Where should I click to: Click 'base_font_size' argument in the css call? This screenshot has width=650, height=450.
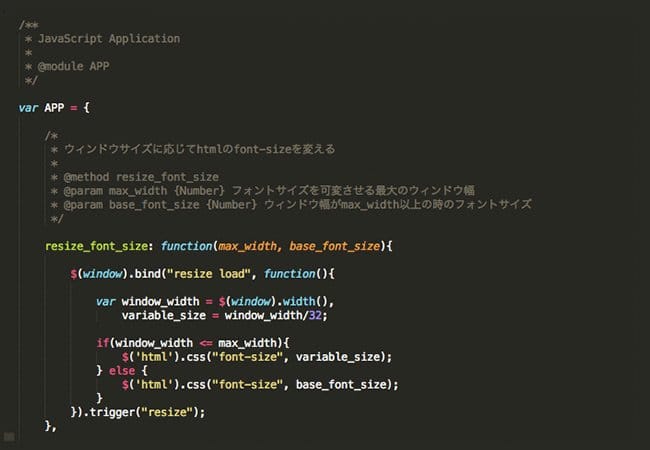tap(341, 385)
